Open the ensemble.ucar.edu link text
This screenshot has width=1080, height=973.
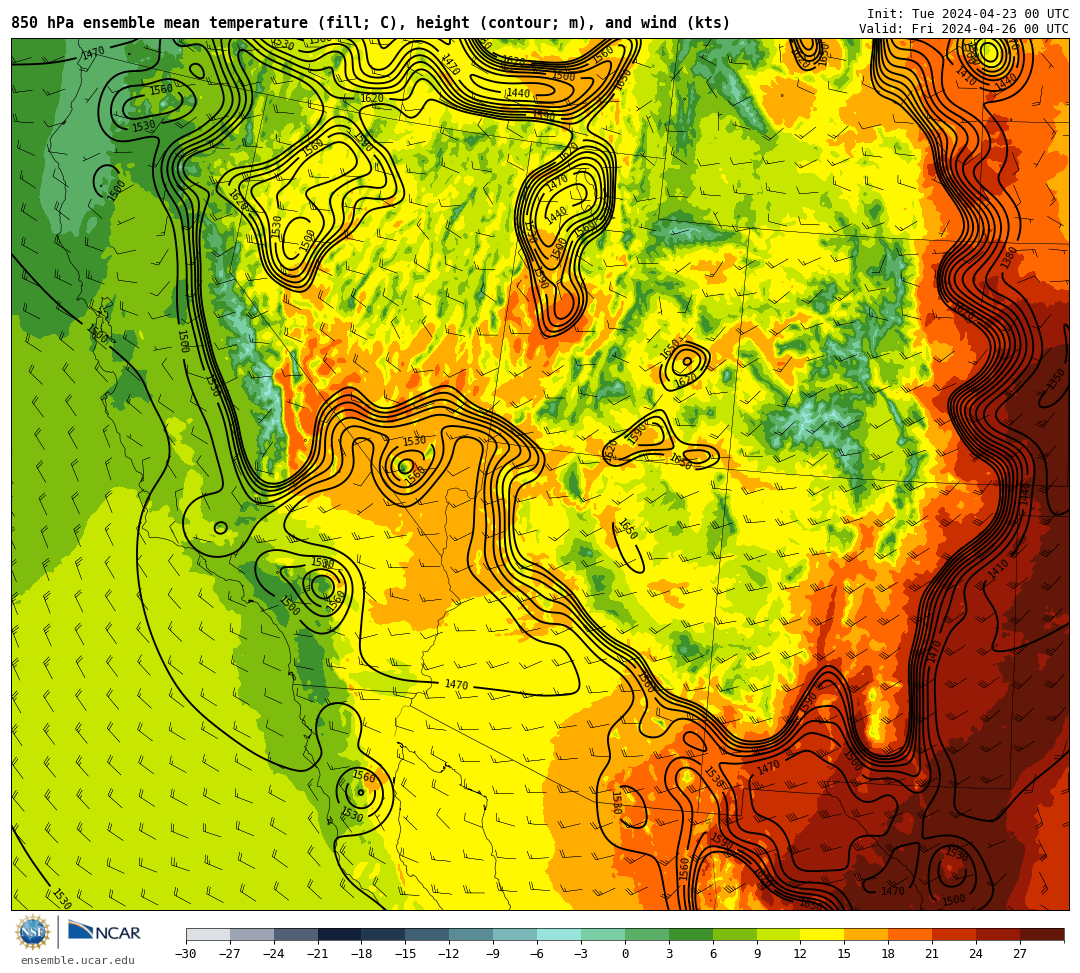tap(78, 960)
